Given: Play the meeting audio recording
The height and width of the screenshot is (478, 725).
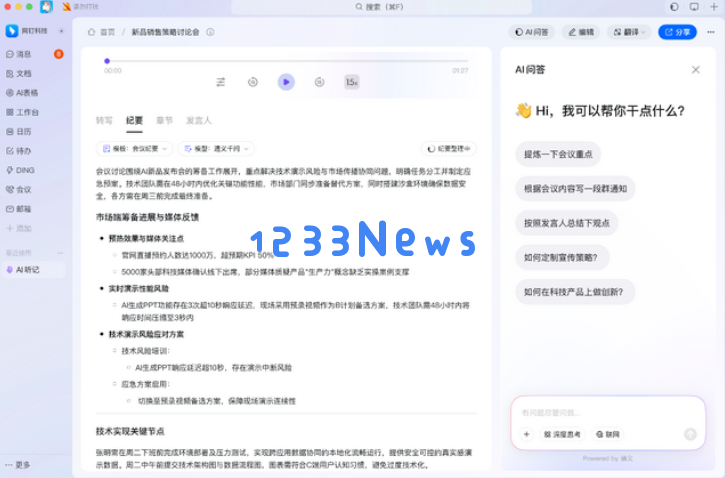Looking at the screenshot, I should (286, 82).
